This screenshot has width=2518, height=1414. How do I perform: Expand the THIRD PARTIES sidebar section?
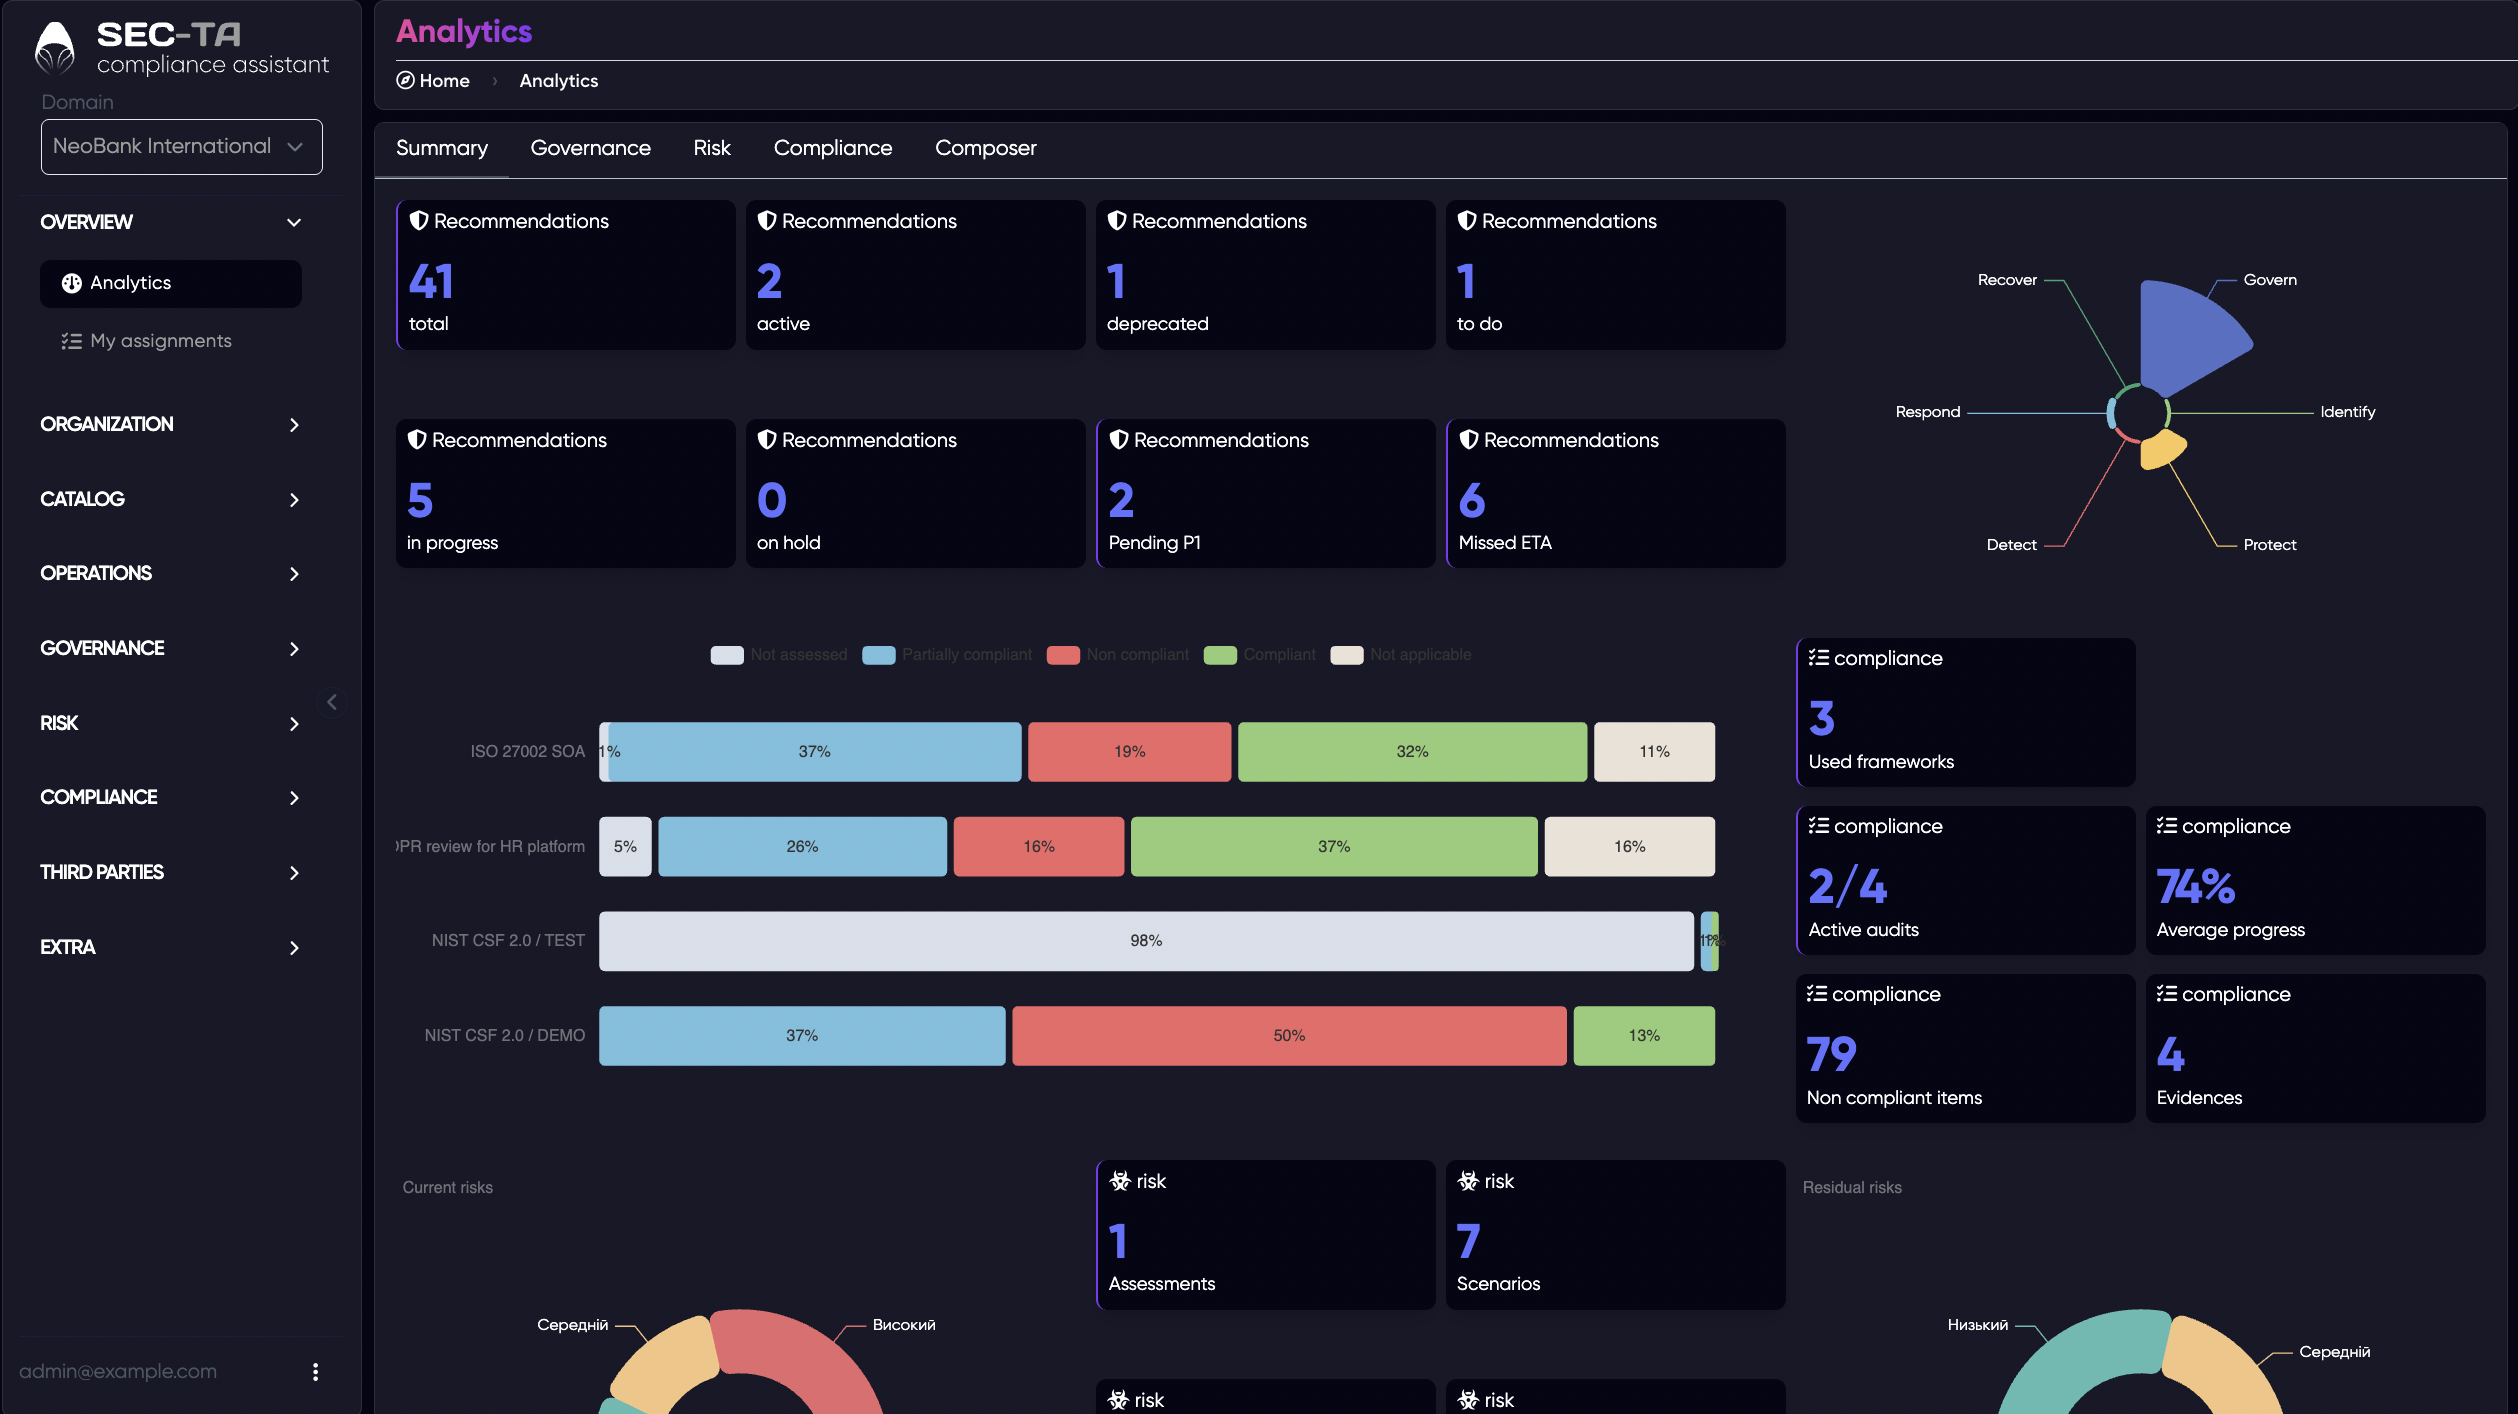click(170, 872)
